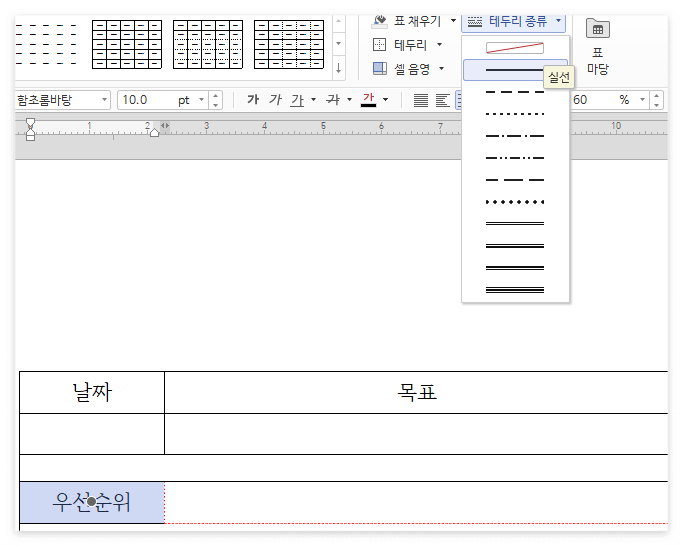Click the justify alignment icon
The height and width of the screenshot is (546, 683).
pos(420,100)
